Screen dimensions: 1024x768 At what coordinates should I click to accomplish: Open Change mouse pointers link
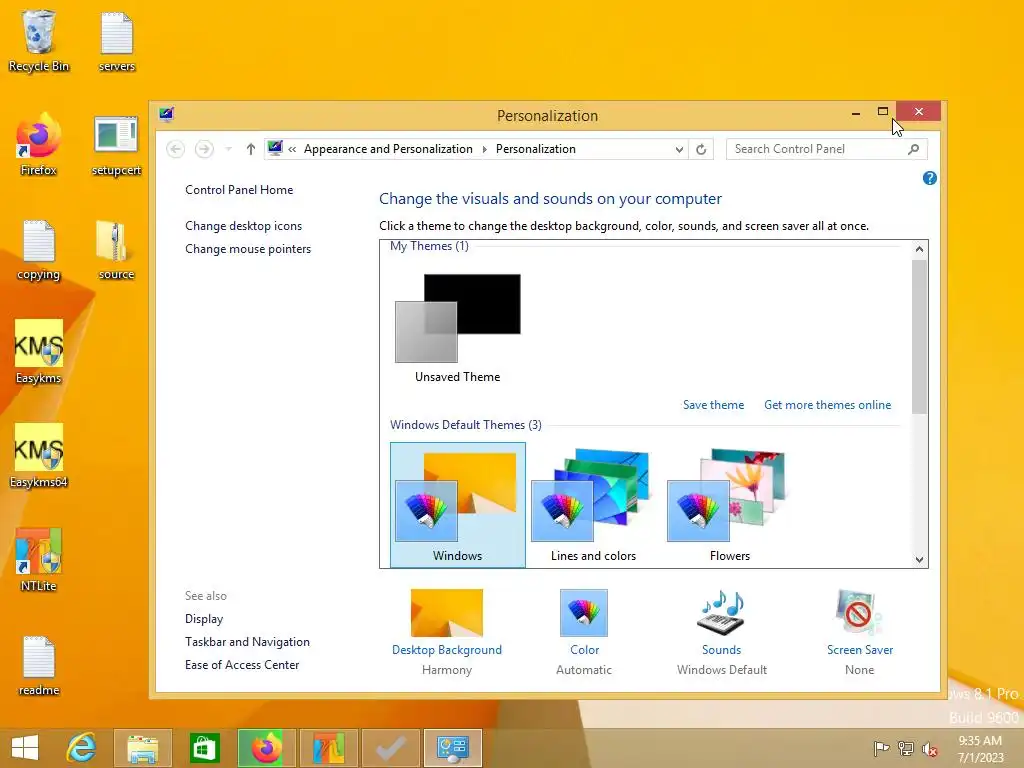pos(248,249)
